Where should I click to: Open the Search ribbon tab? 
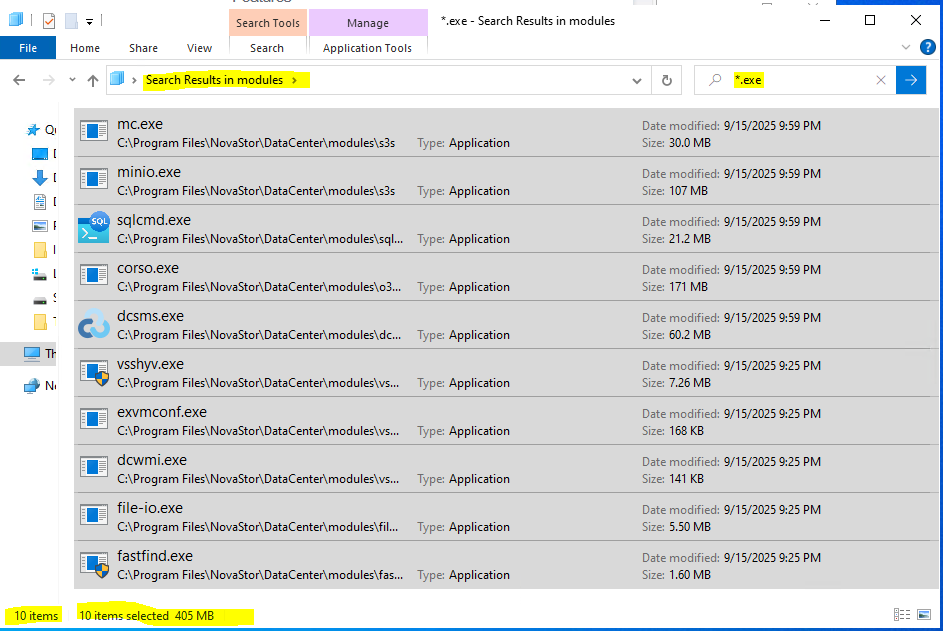(x=267, y=48)
